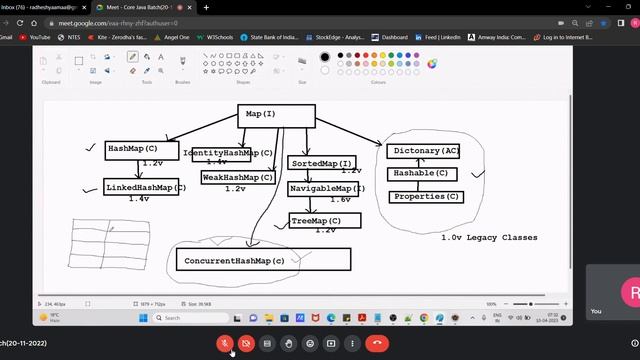
Task: Select the Eraser tool in Paint
Action: pyautogui.click(x=133, y=71)
